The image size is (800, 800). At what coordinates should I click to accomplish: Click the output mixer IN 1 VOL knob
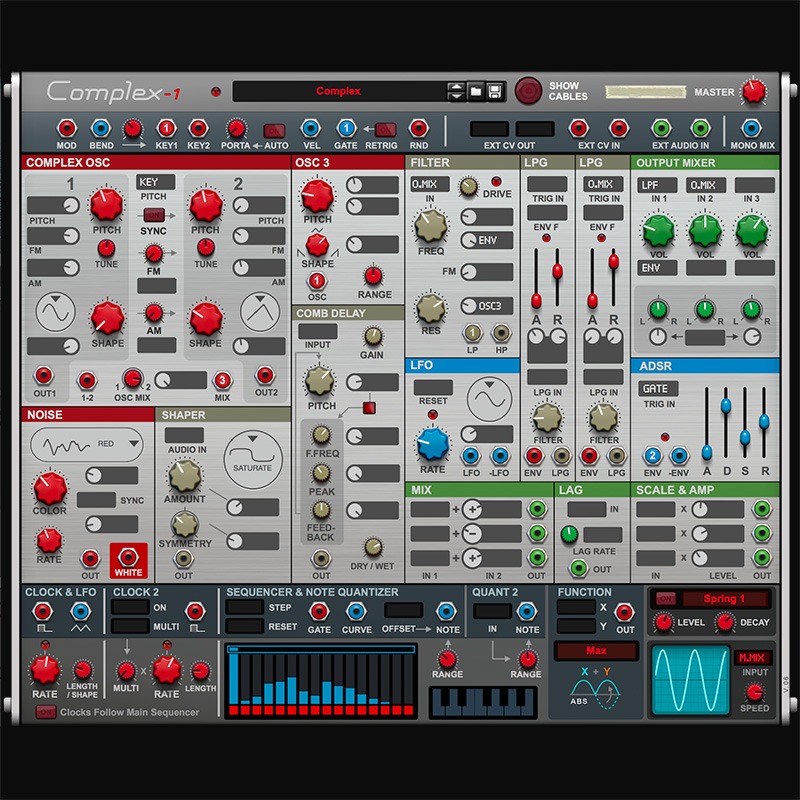(x=658, y=230)
